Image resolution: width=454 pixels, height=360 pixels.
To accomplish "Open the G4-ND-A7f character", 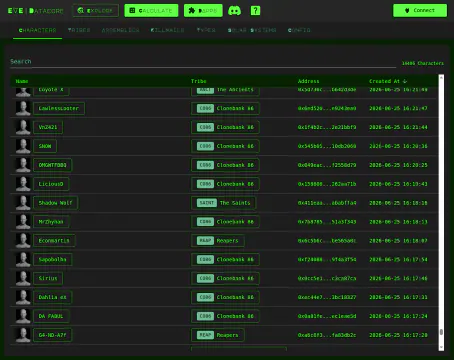I will coord(52,335).
